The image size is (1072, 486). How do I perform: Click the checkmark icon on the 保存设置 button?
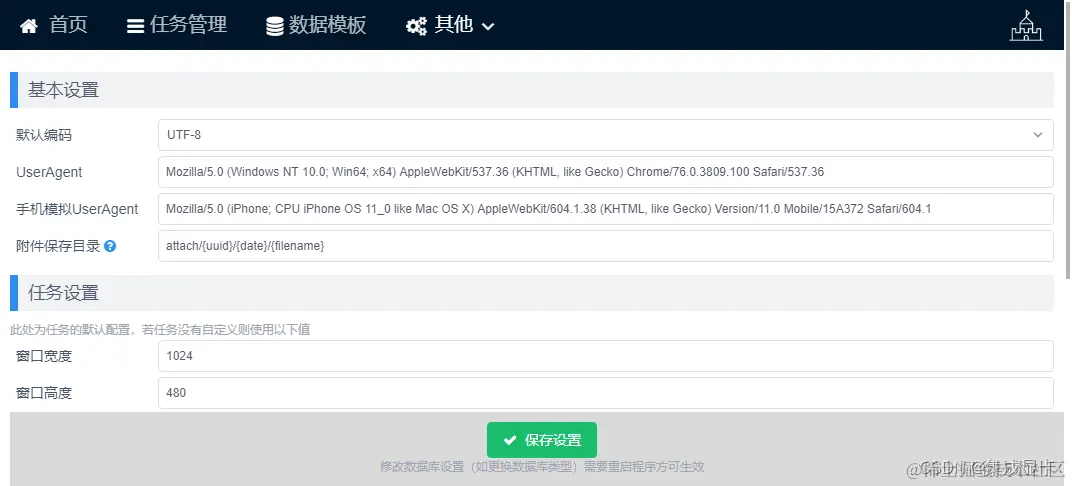pos(509,440)
